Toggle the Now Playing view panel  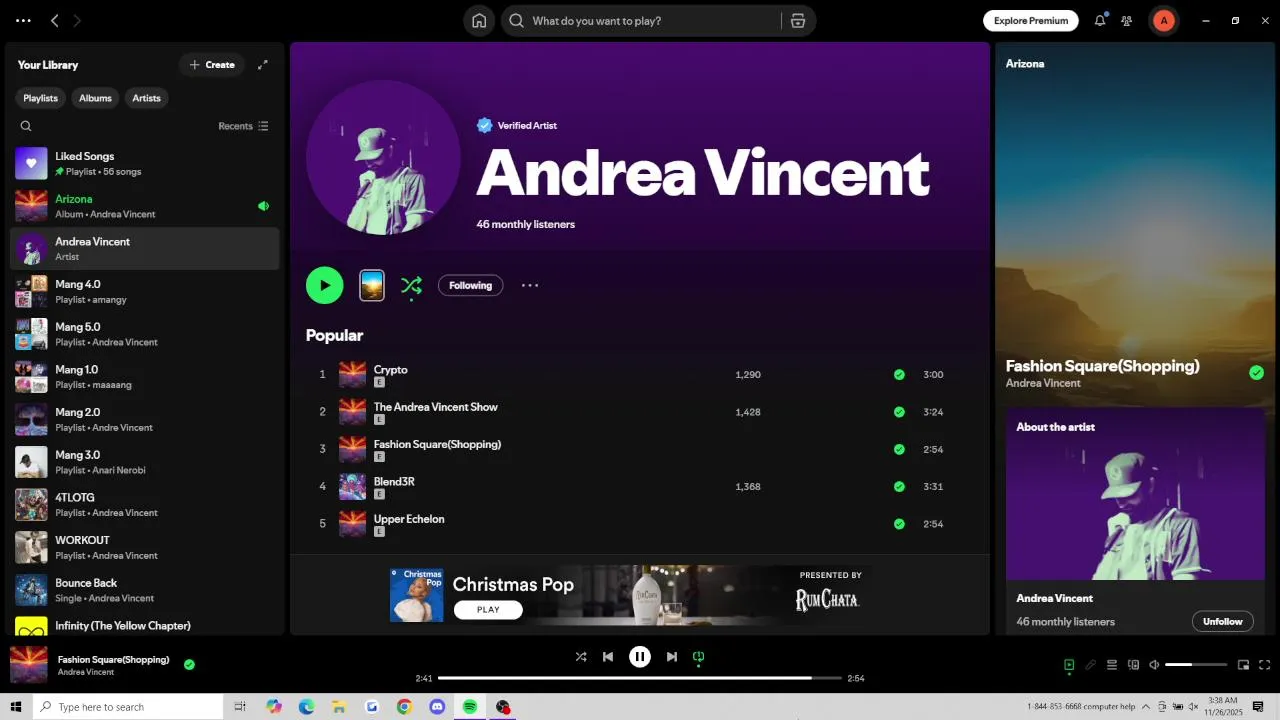(x=1069, y=665)
